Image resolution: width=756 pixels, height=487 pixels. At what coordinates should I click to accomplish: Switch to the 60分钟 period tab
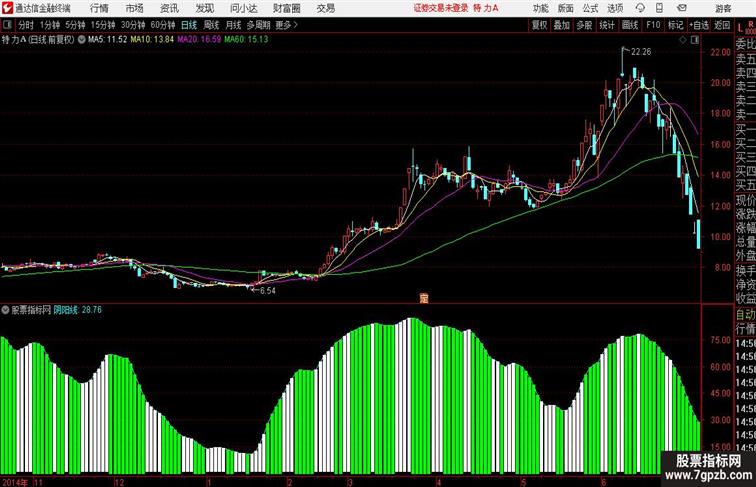click(163, 25)
